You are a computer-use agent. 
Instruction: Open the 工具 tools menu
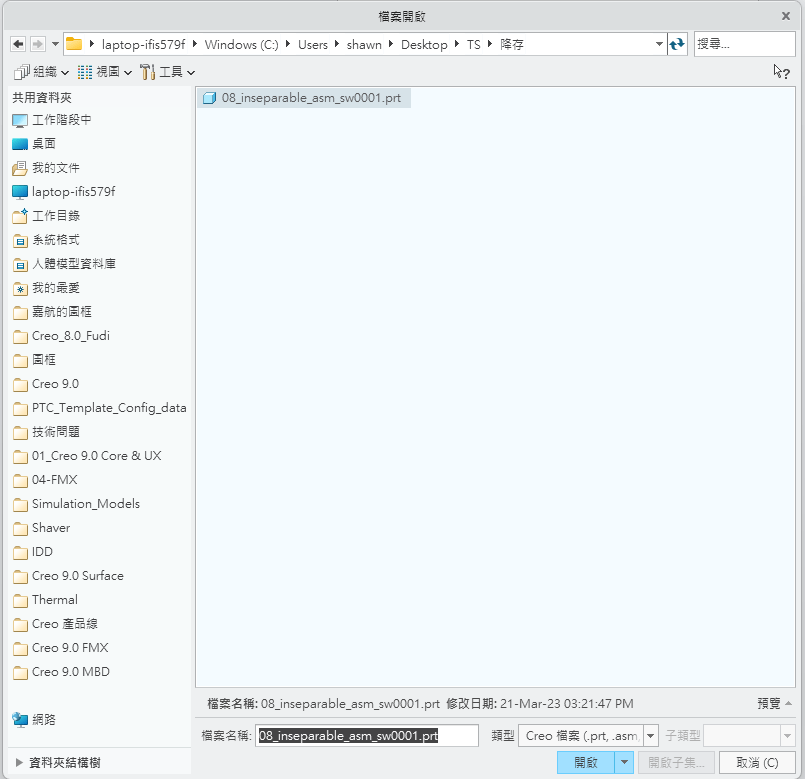tap(168, 72)
